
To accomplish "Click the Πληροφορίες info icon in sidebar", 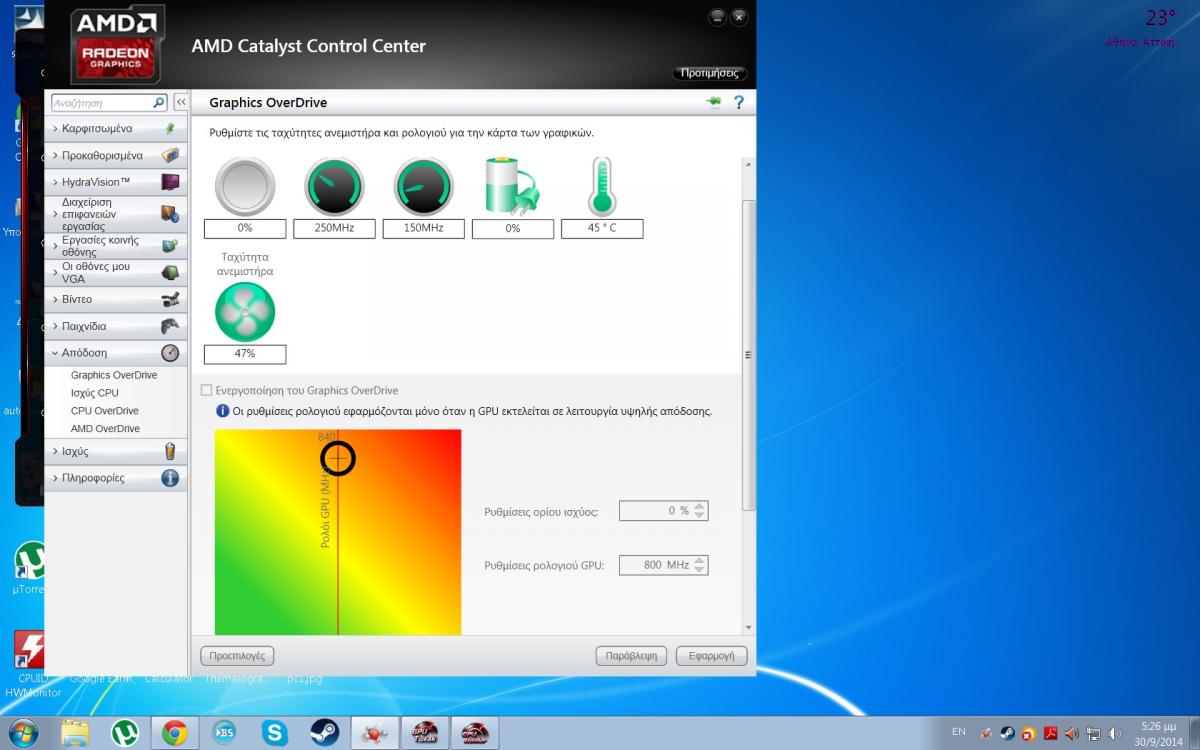I will click(170, 478).
